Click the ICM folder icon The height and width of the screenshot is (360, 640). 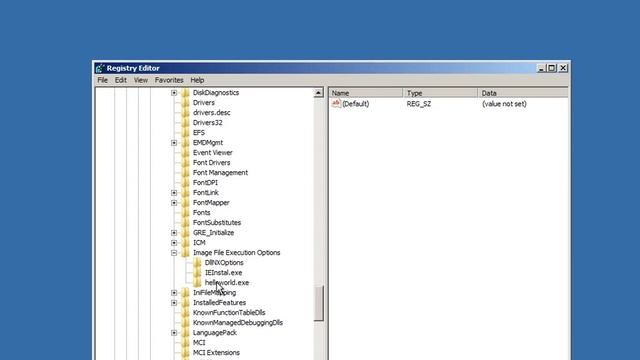click(185, 243)
